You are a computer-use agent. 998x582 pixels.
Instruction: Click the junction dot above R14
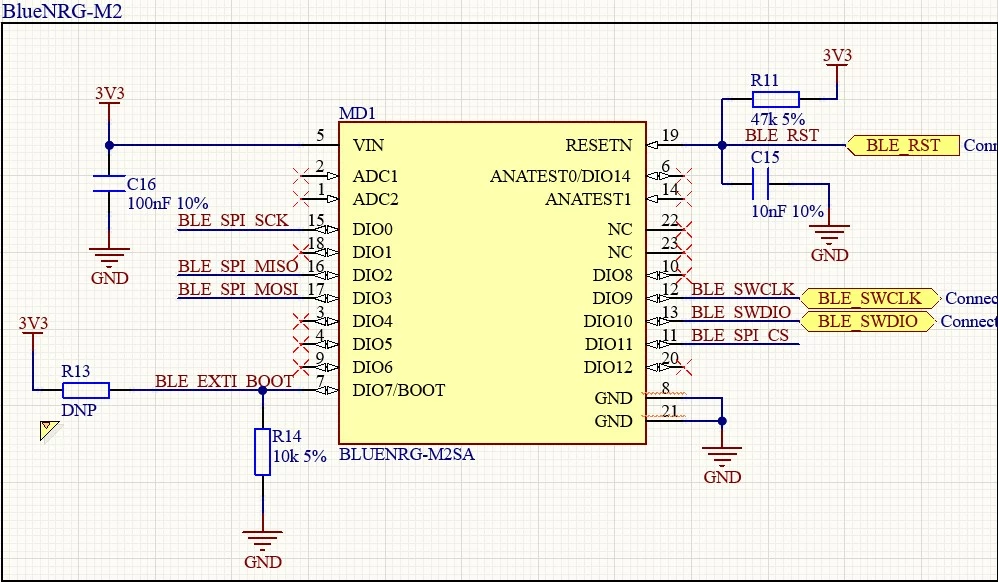tap(262, 390)
